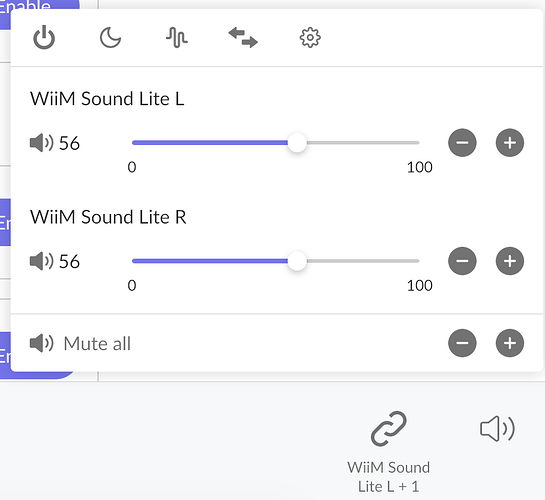Raise volume for all zones

(510, 343)
